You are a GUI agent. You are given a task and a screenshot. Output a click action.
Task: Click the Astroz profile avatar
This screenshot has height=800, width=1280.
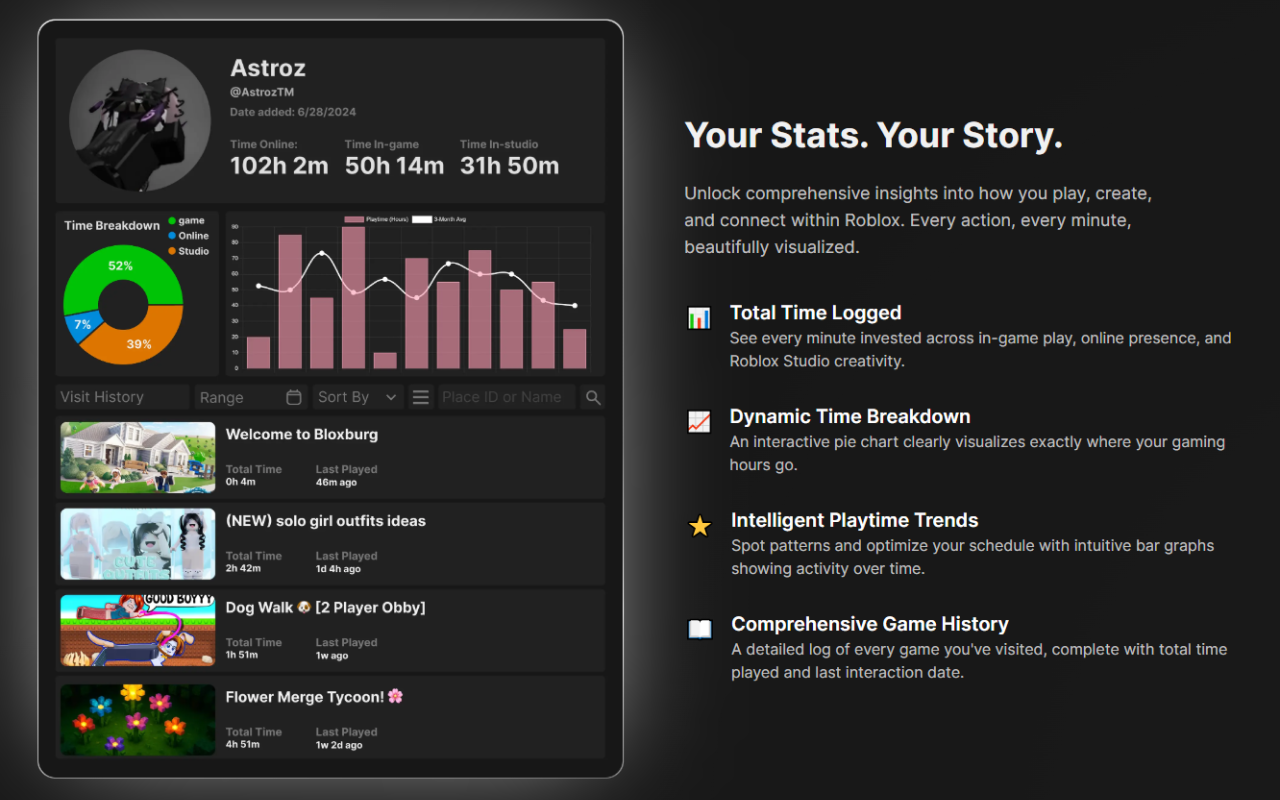point(140,121)
